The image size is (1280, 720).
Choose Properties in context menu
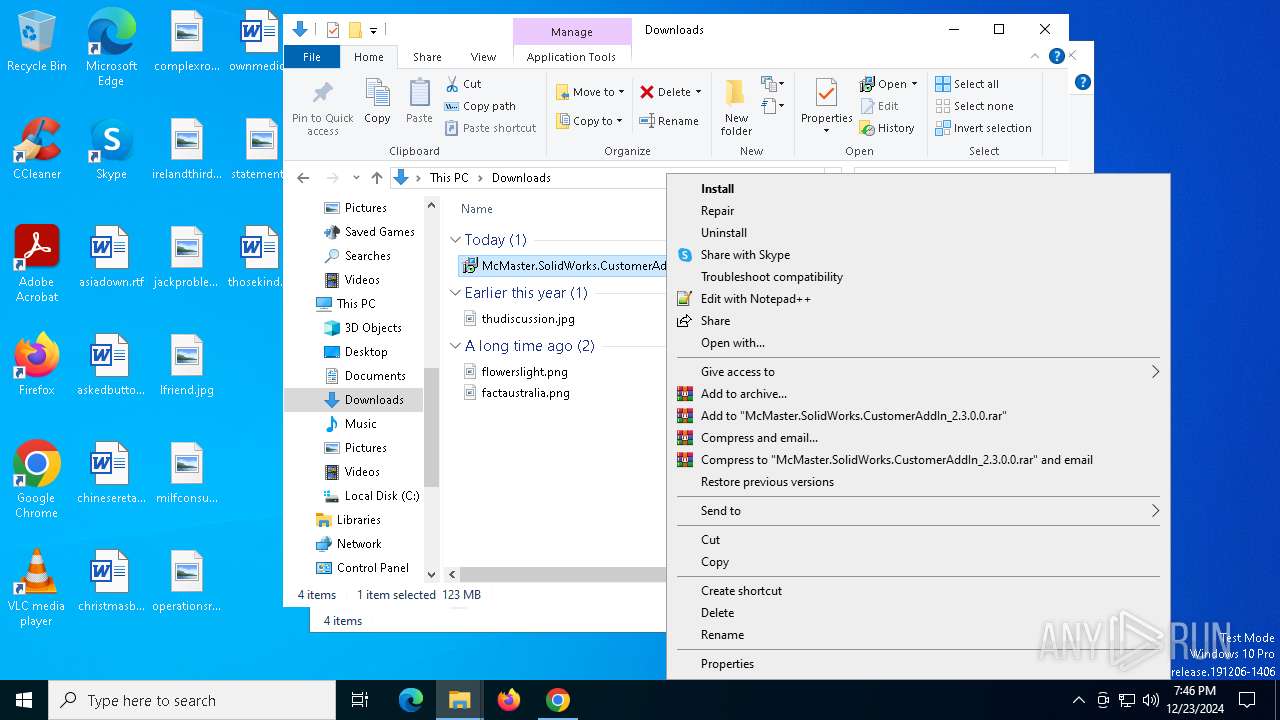(918, 664)
